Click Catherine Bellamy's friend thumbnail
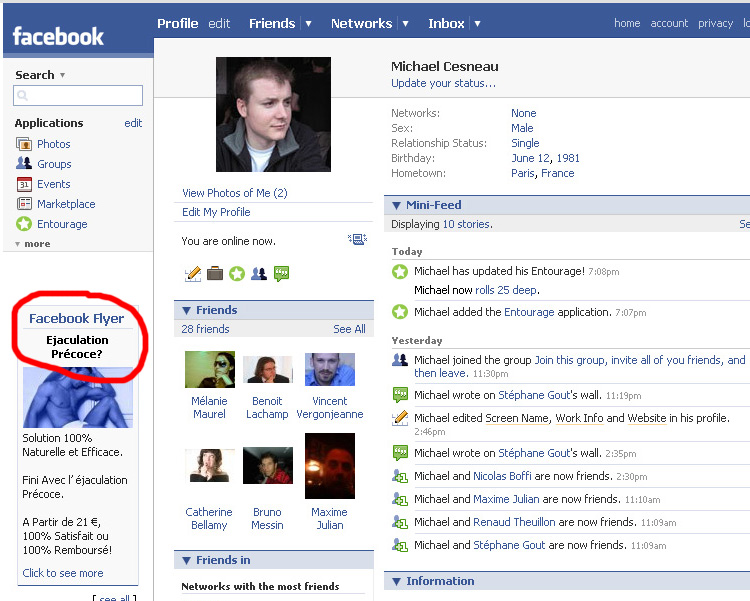Screen dimensions: 750x601 click(210, 466)
